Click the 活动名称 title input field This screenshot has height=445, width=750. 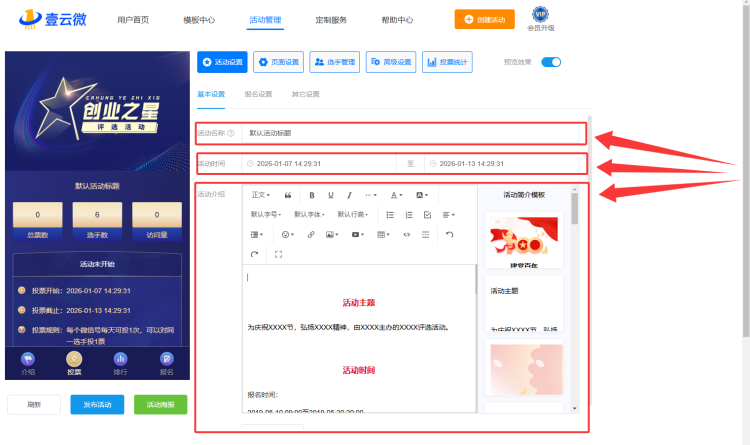[410, 132]
